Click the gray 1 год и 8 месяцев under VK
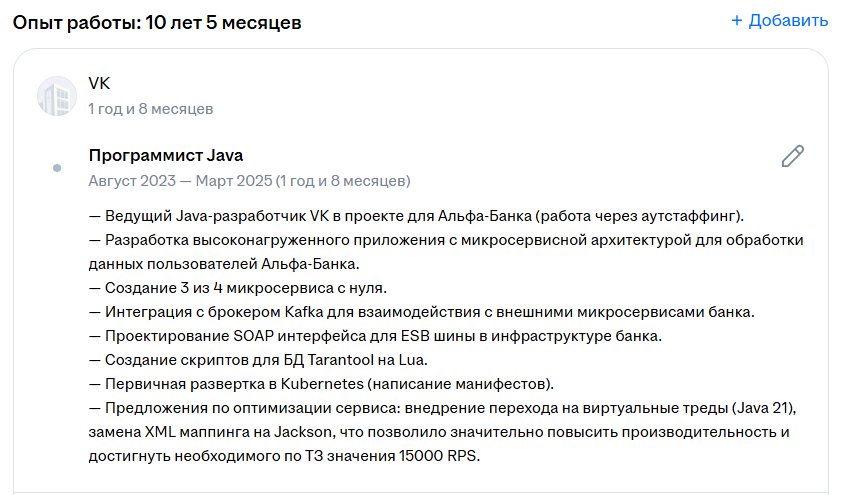The image size is (846, 495). coord(151,109)
